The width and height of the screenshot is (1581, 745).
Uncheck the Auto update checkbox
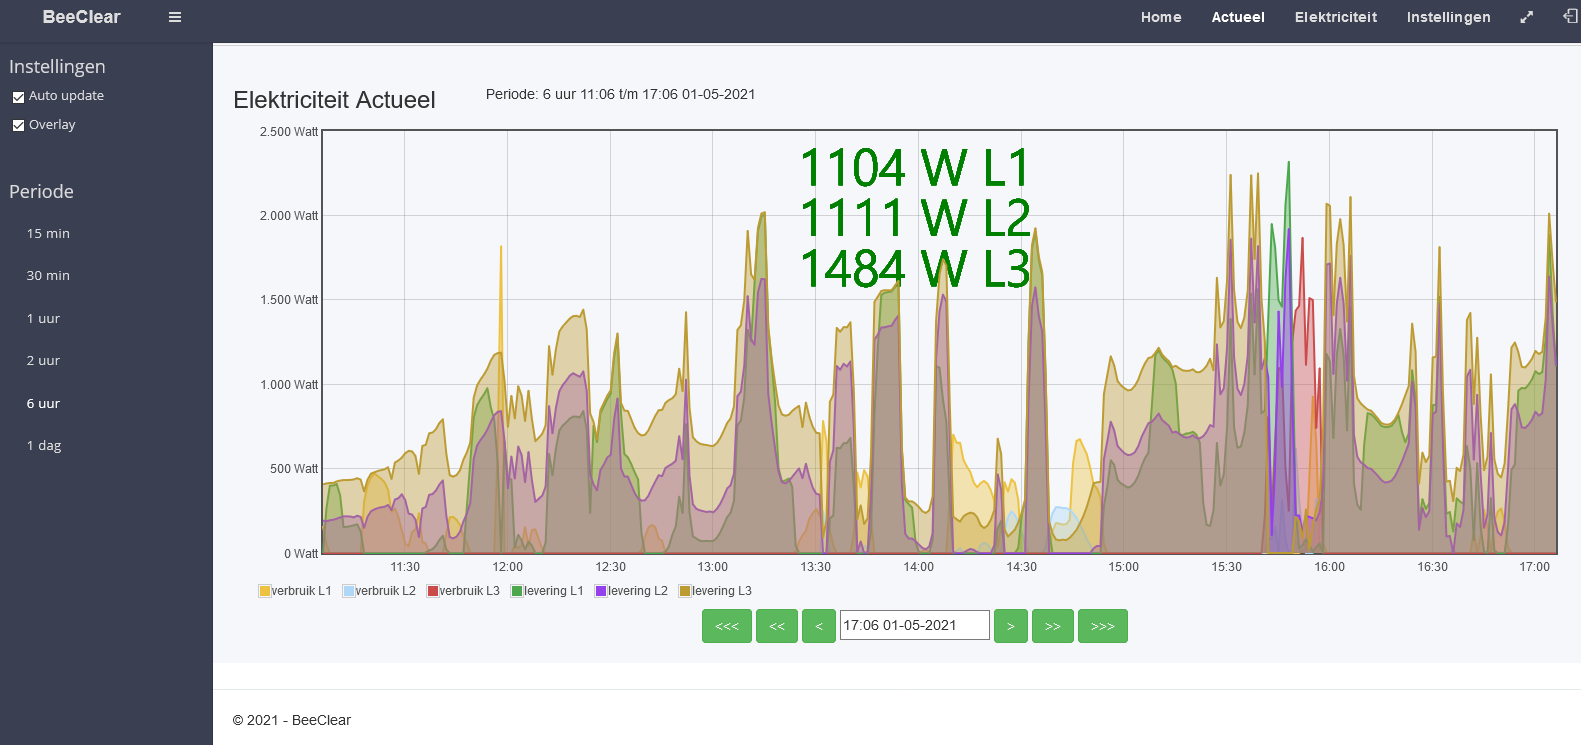(18, 97)
